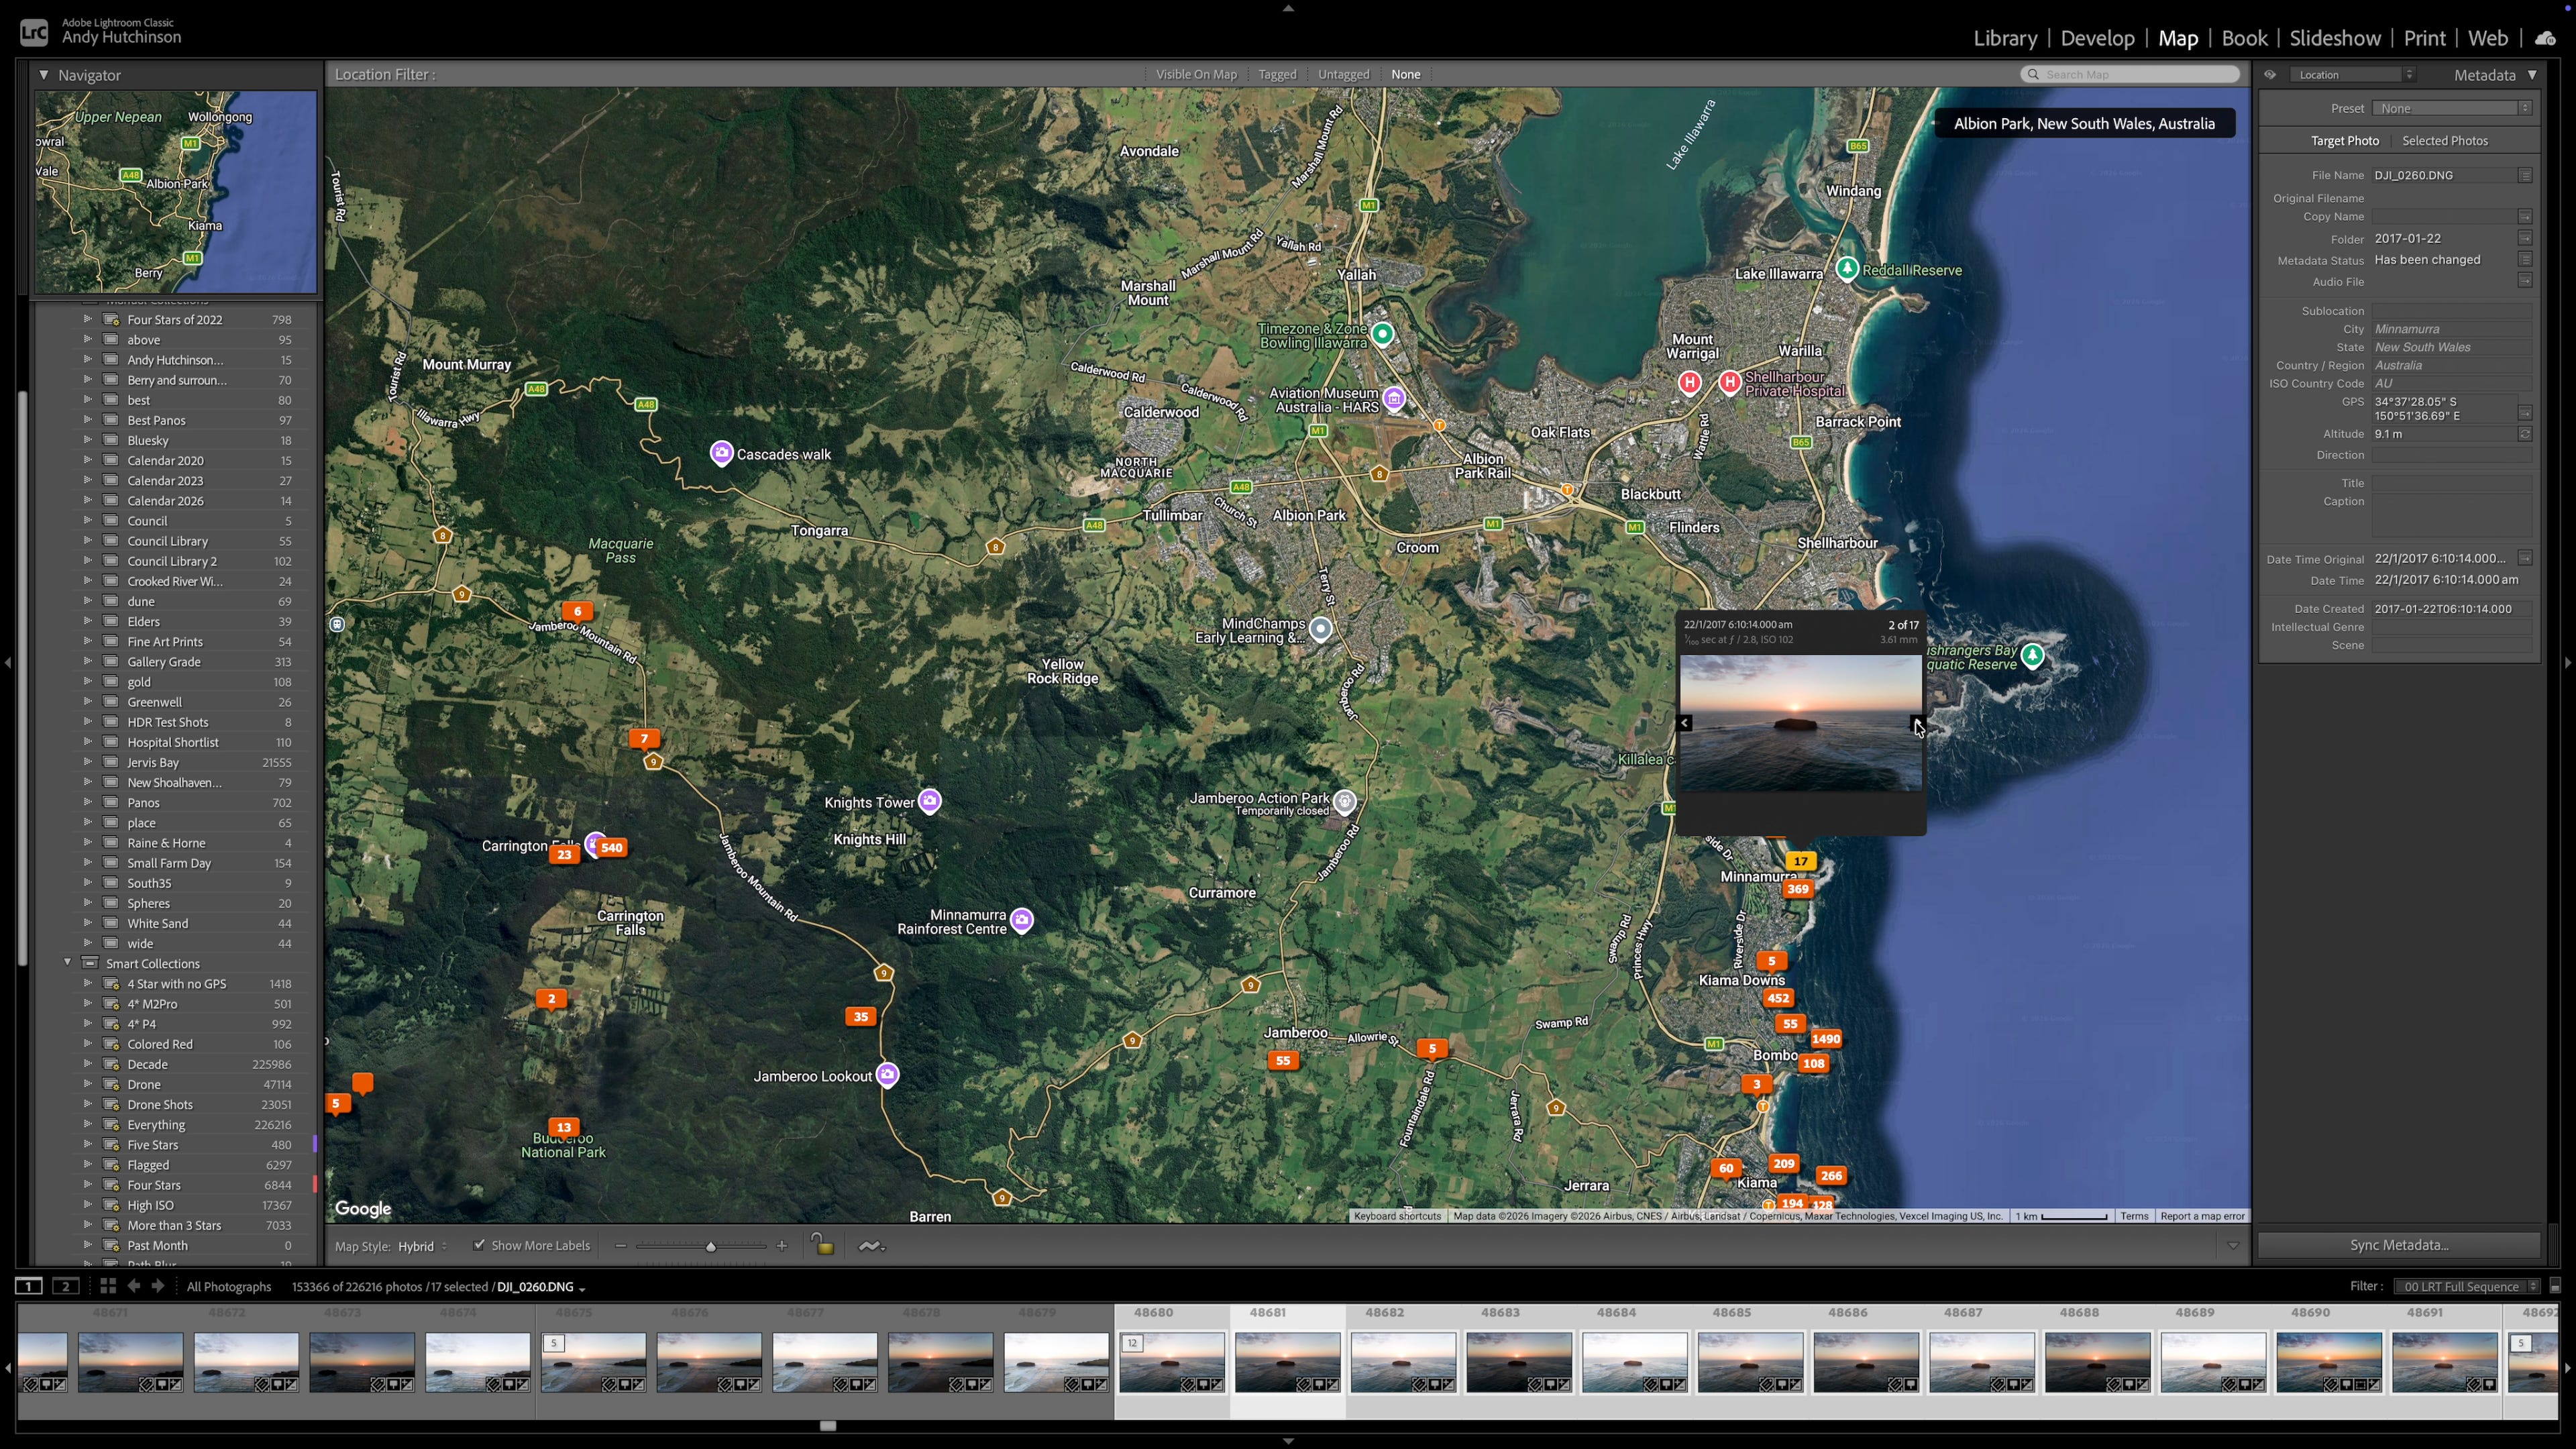Open the metadata Preset dropdown
The image size is (2576, 1449).
2453,108
